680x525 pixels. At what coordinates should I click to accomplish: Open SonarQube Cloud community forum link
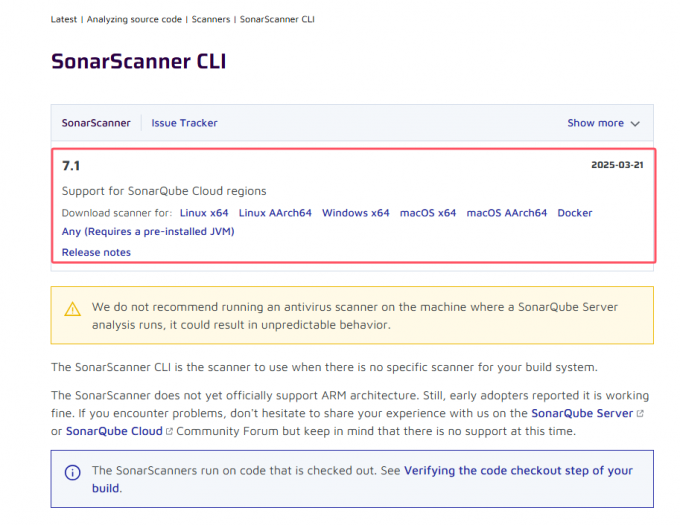click(114, 431)
